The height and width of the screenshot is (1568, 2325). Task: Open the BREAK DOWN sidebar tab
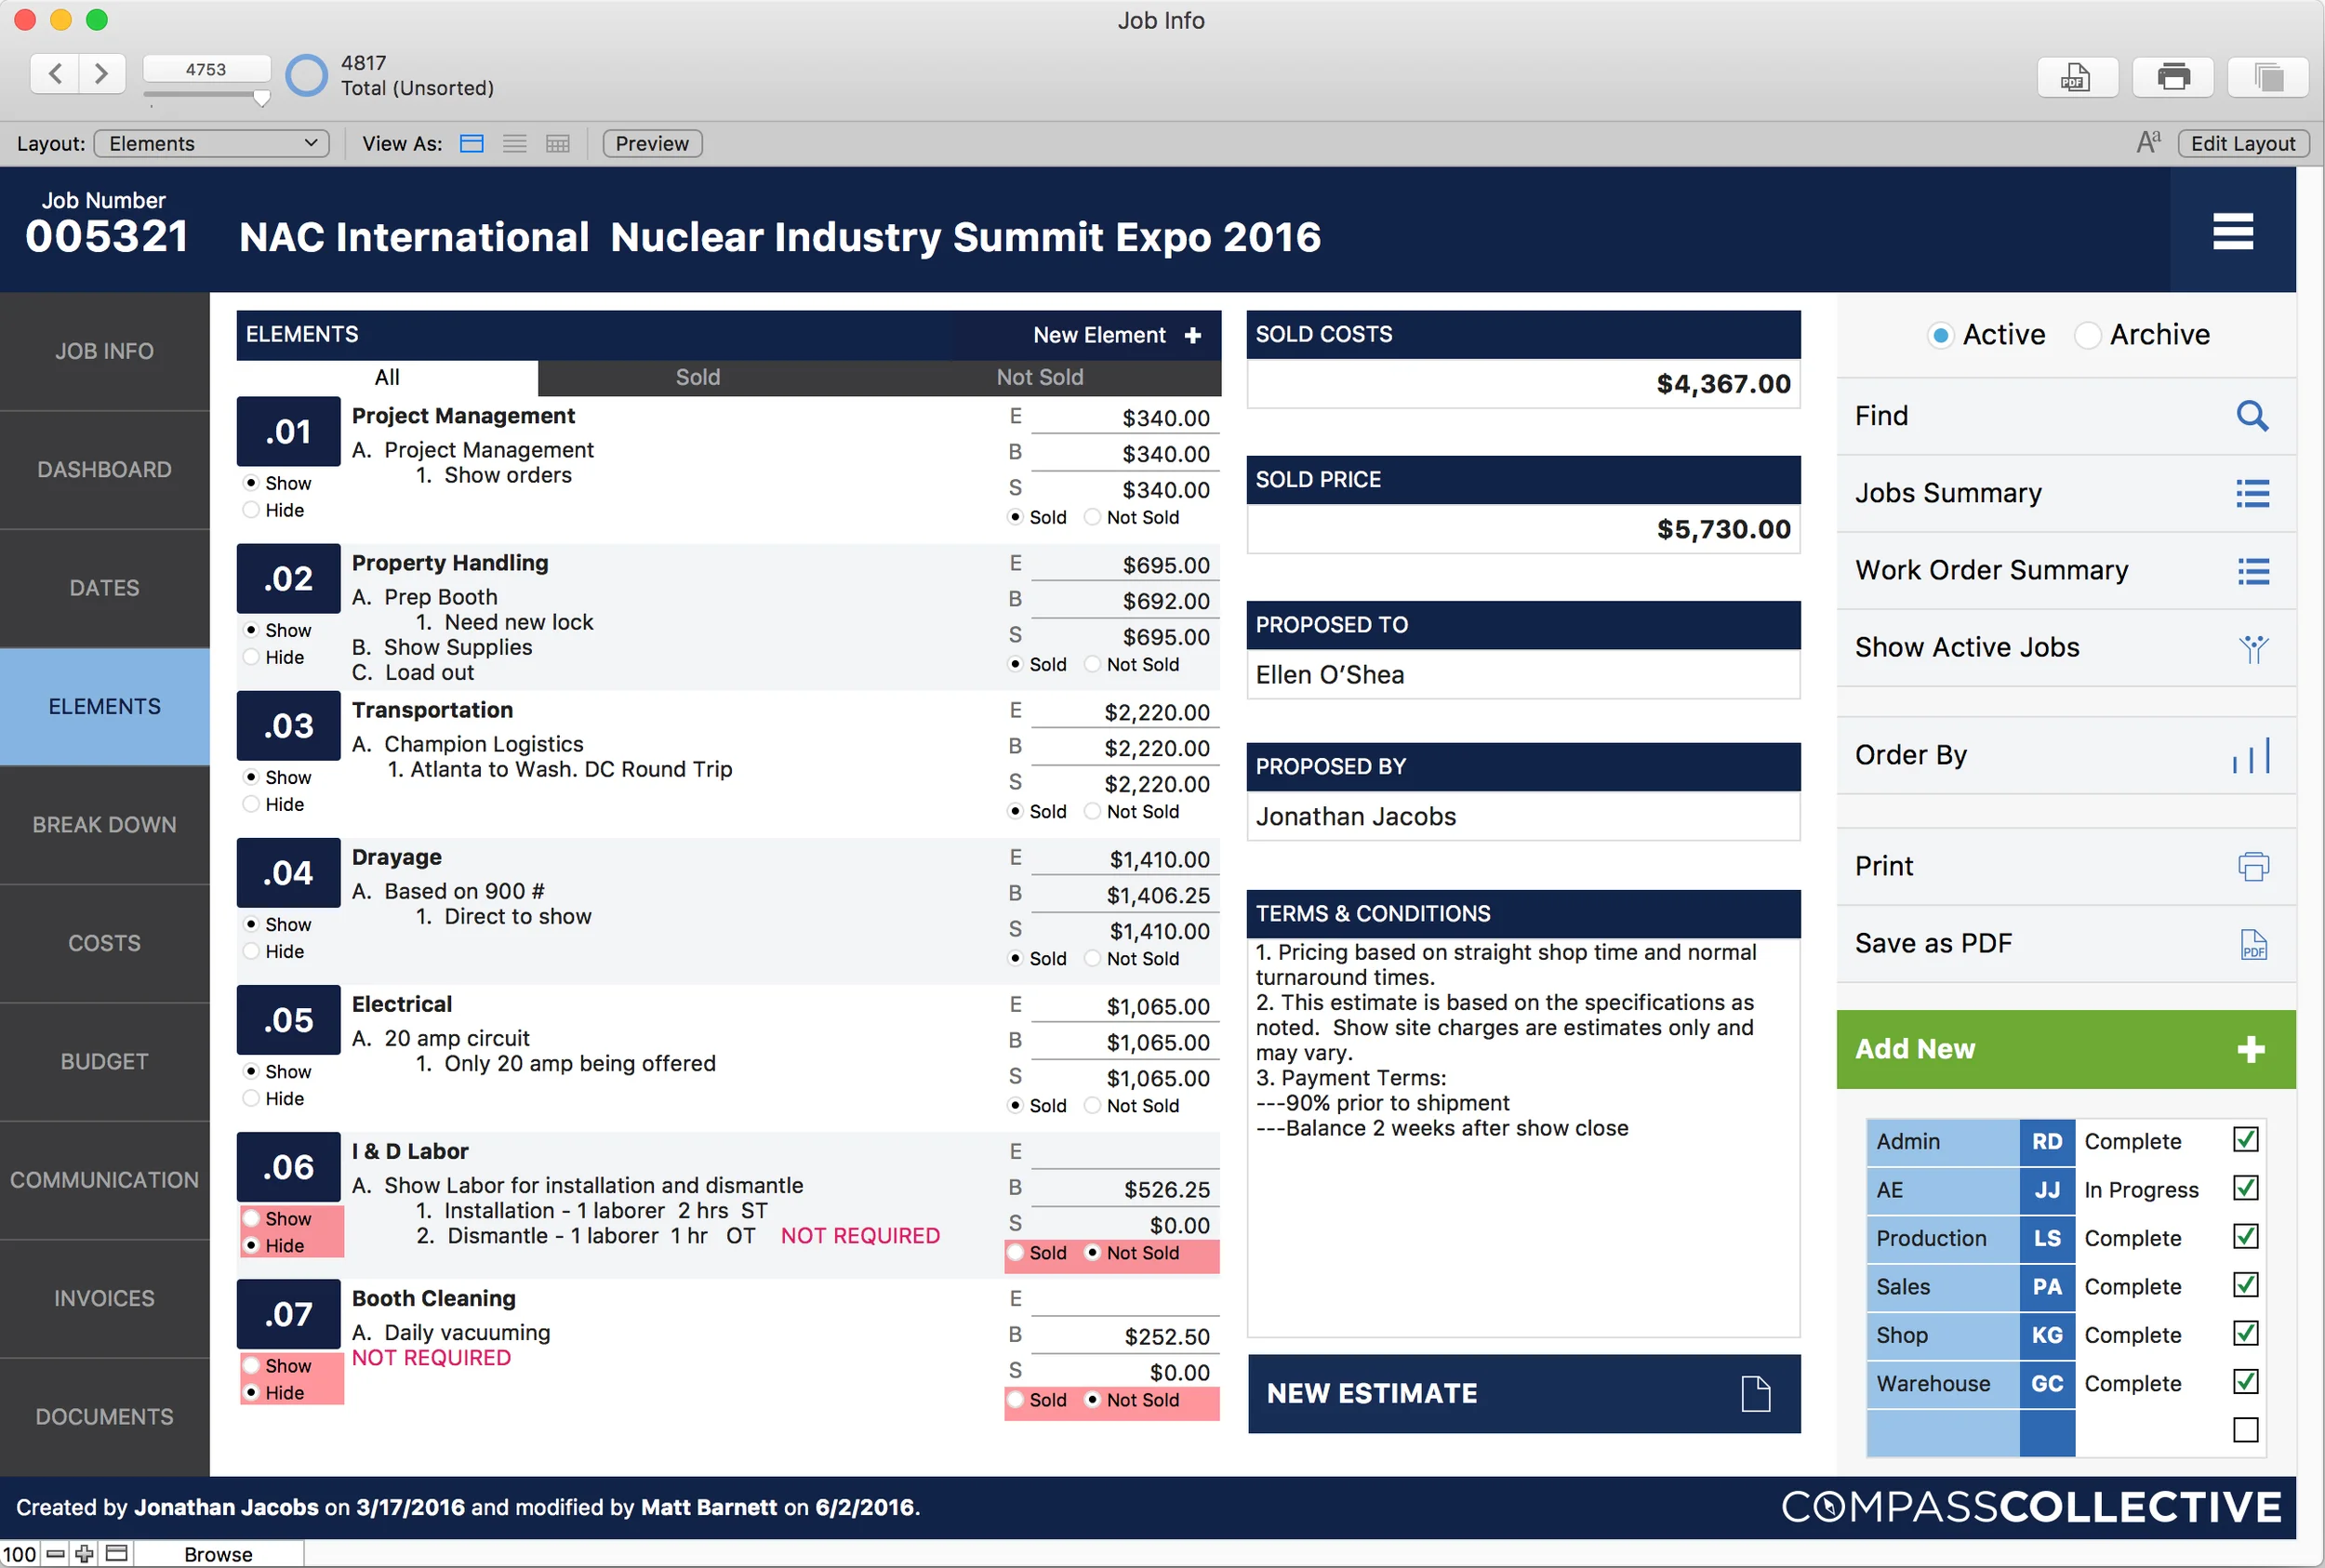(104, 825)
